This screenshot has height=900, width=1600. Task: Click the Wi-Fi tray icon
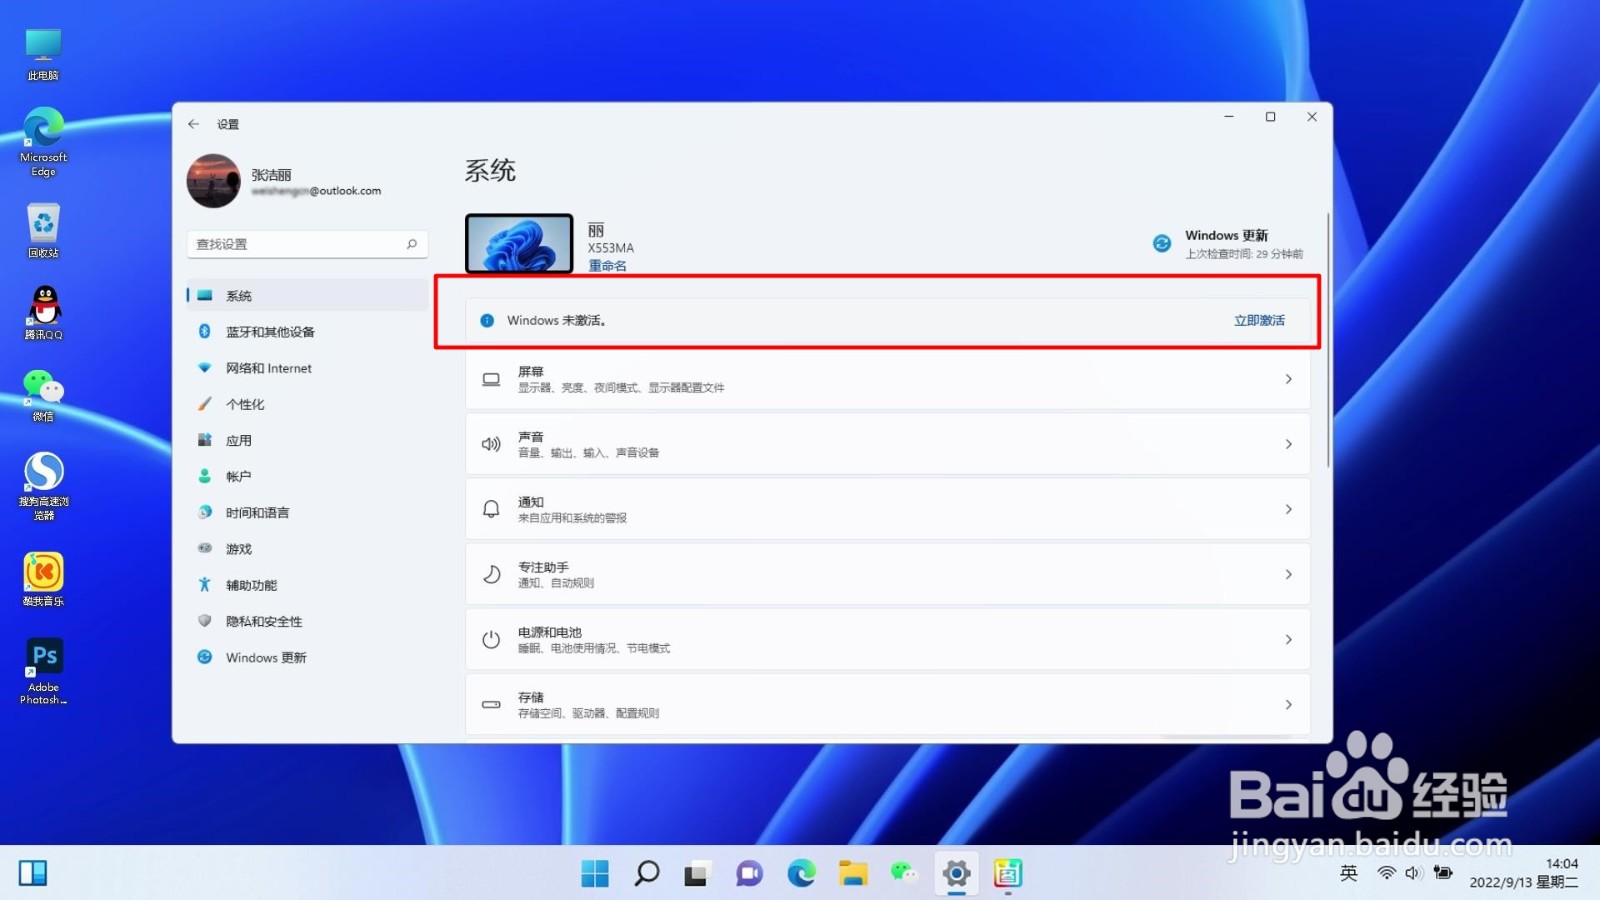pyautogui.click(x=1386, y=873)
